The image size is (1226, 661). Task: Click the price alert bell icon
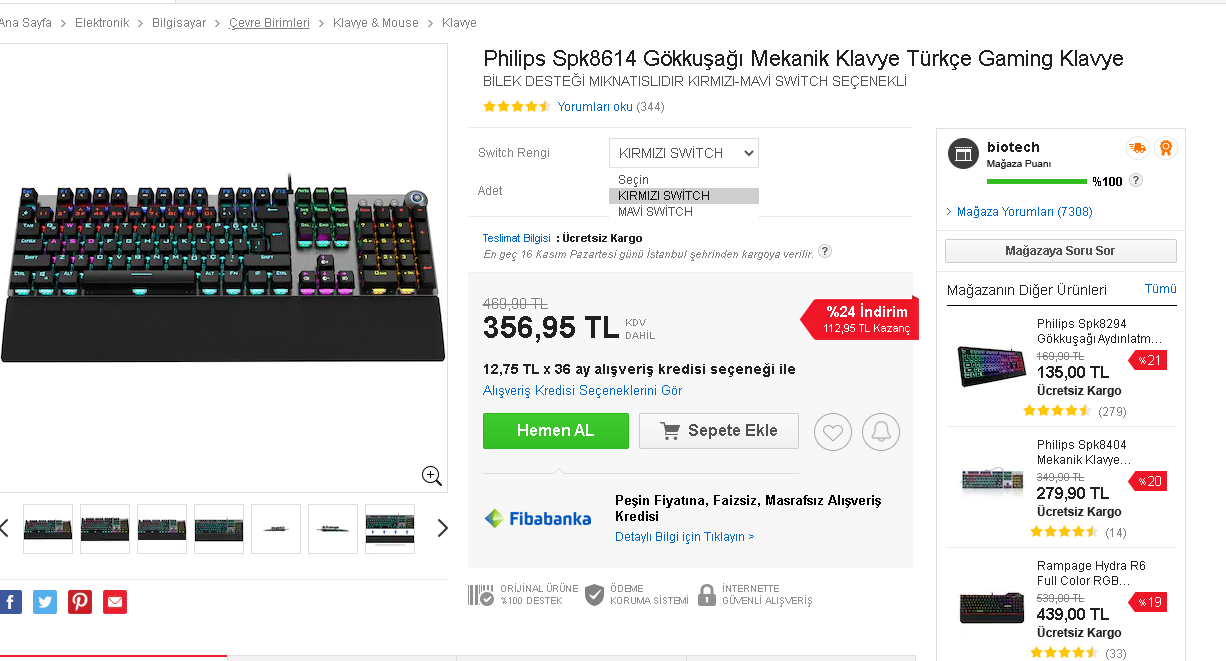coord(881,432)
